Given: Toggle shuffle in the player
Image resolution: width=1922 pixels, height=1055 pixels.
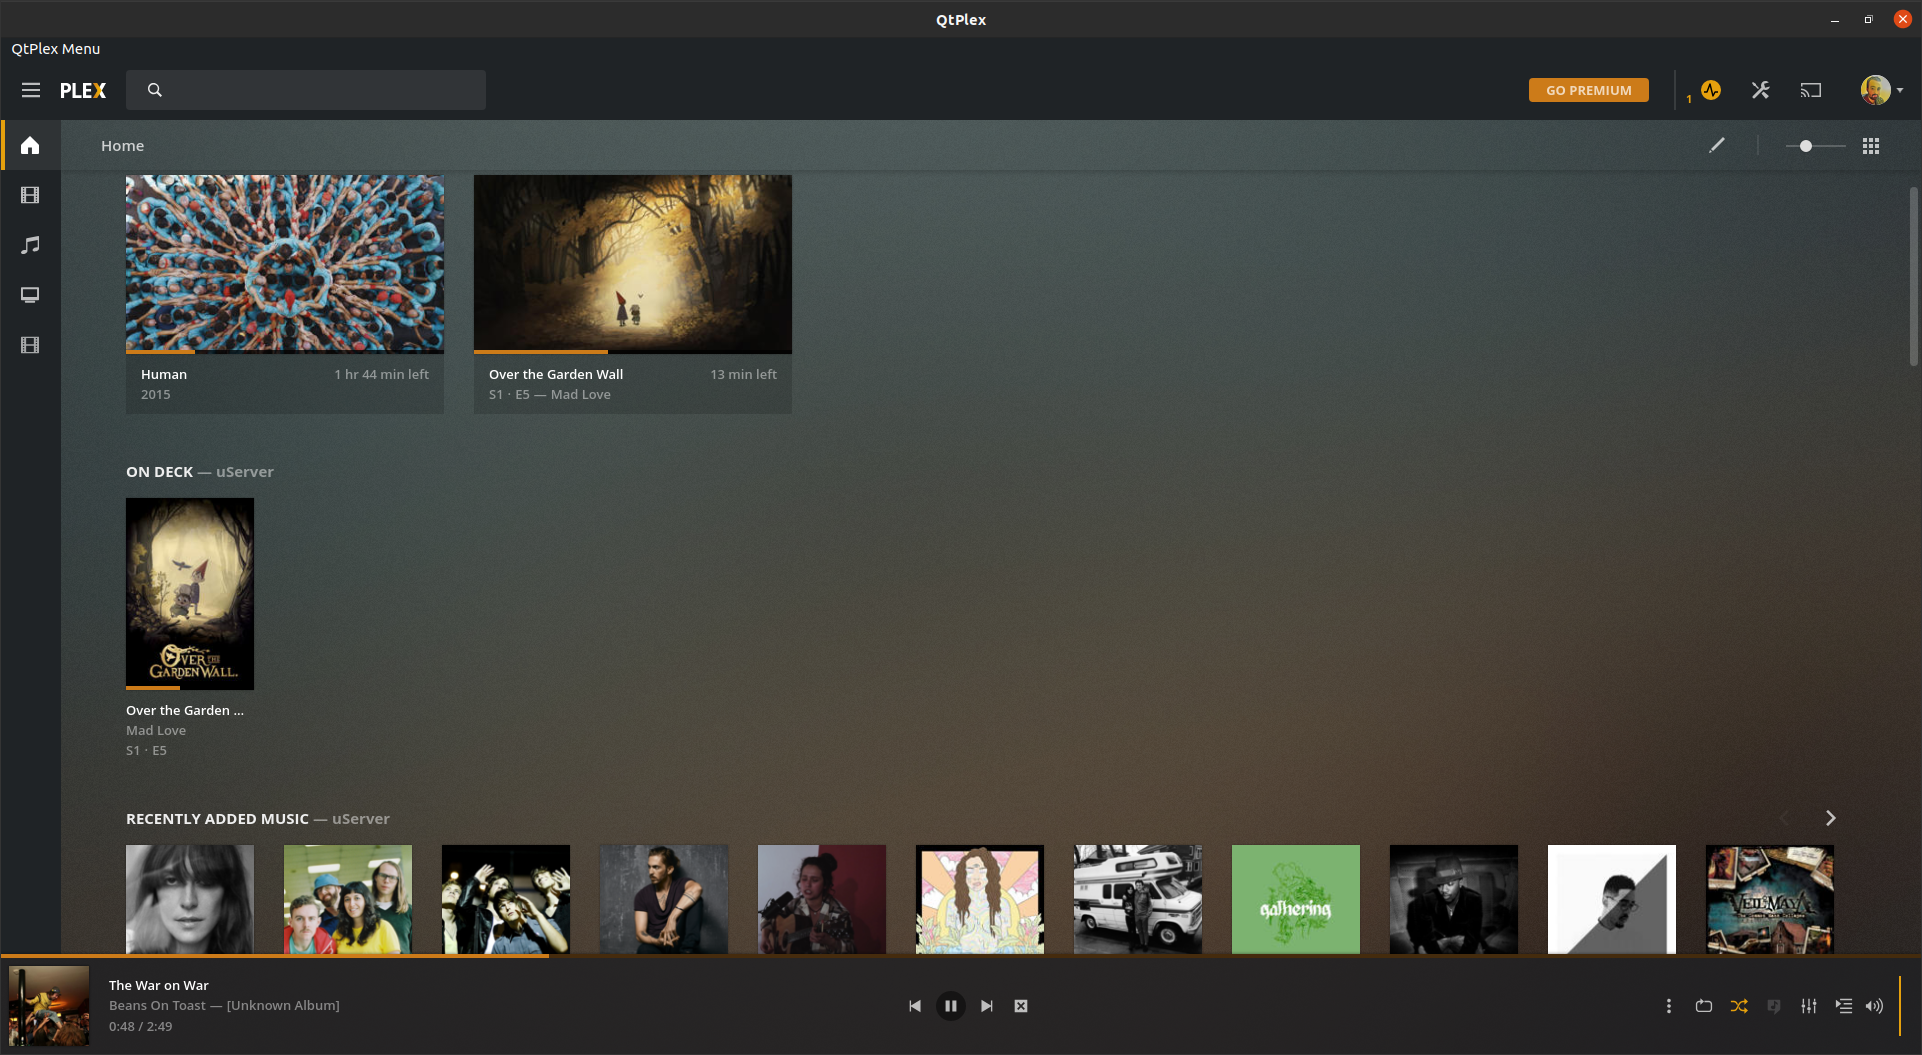Looking at the screenshot, I should point(1739,1006).
